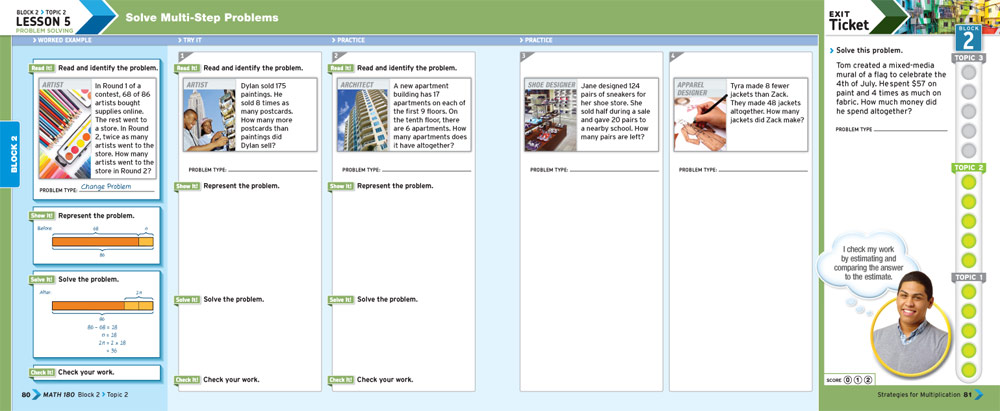Screen dimensions: 1000x411
Task: Click the blue arrow next to page 80
Action: click(x=36, y=395)
